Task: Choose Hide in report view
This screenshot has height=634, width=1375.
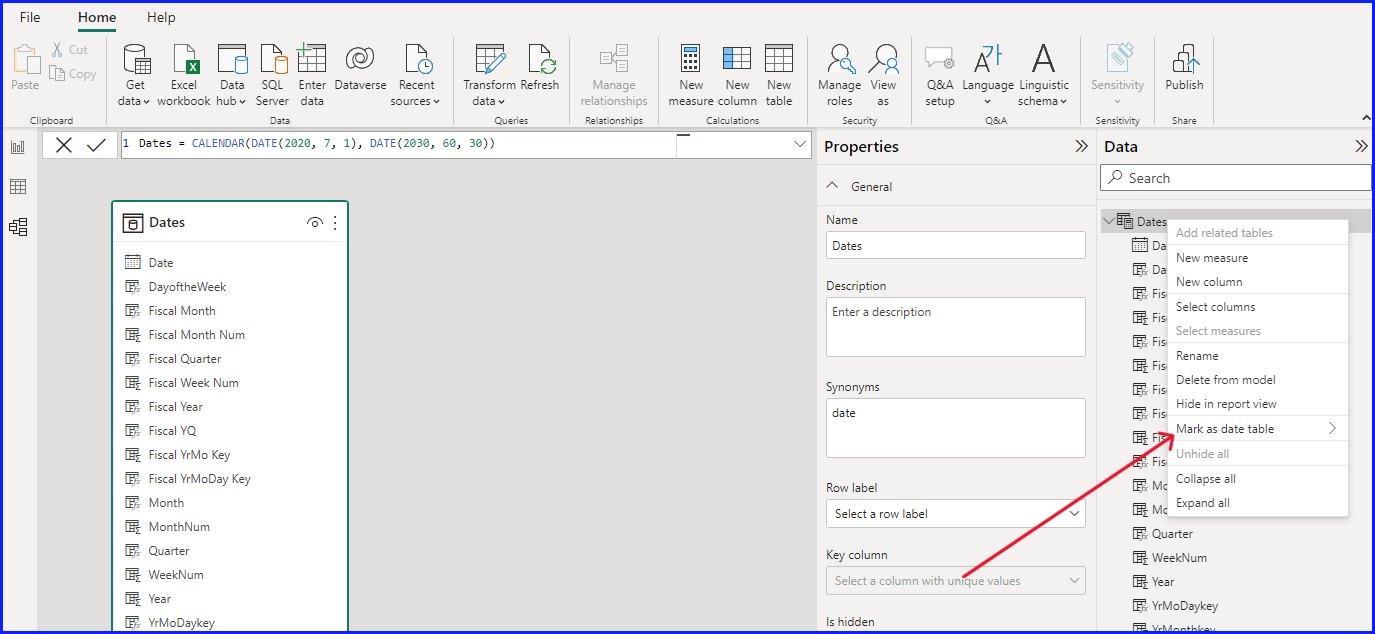Action: tap(1257, 404)
